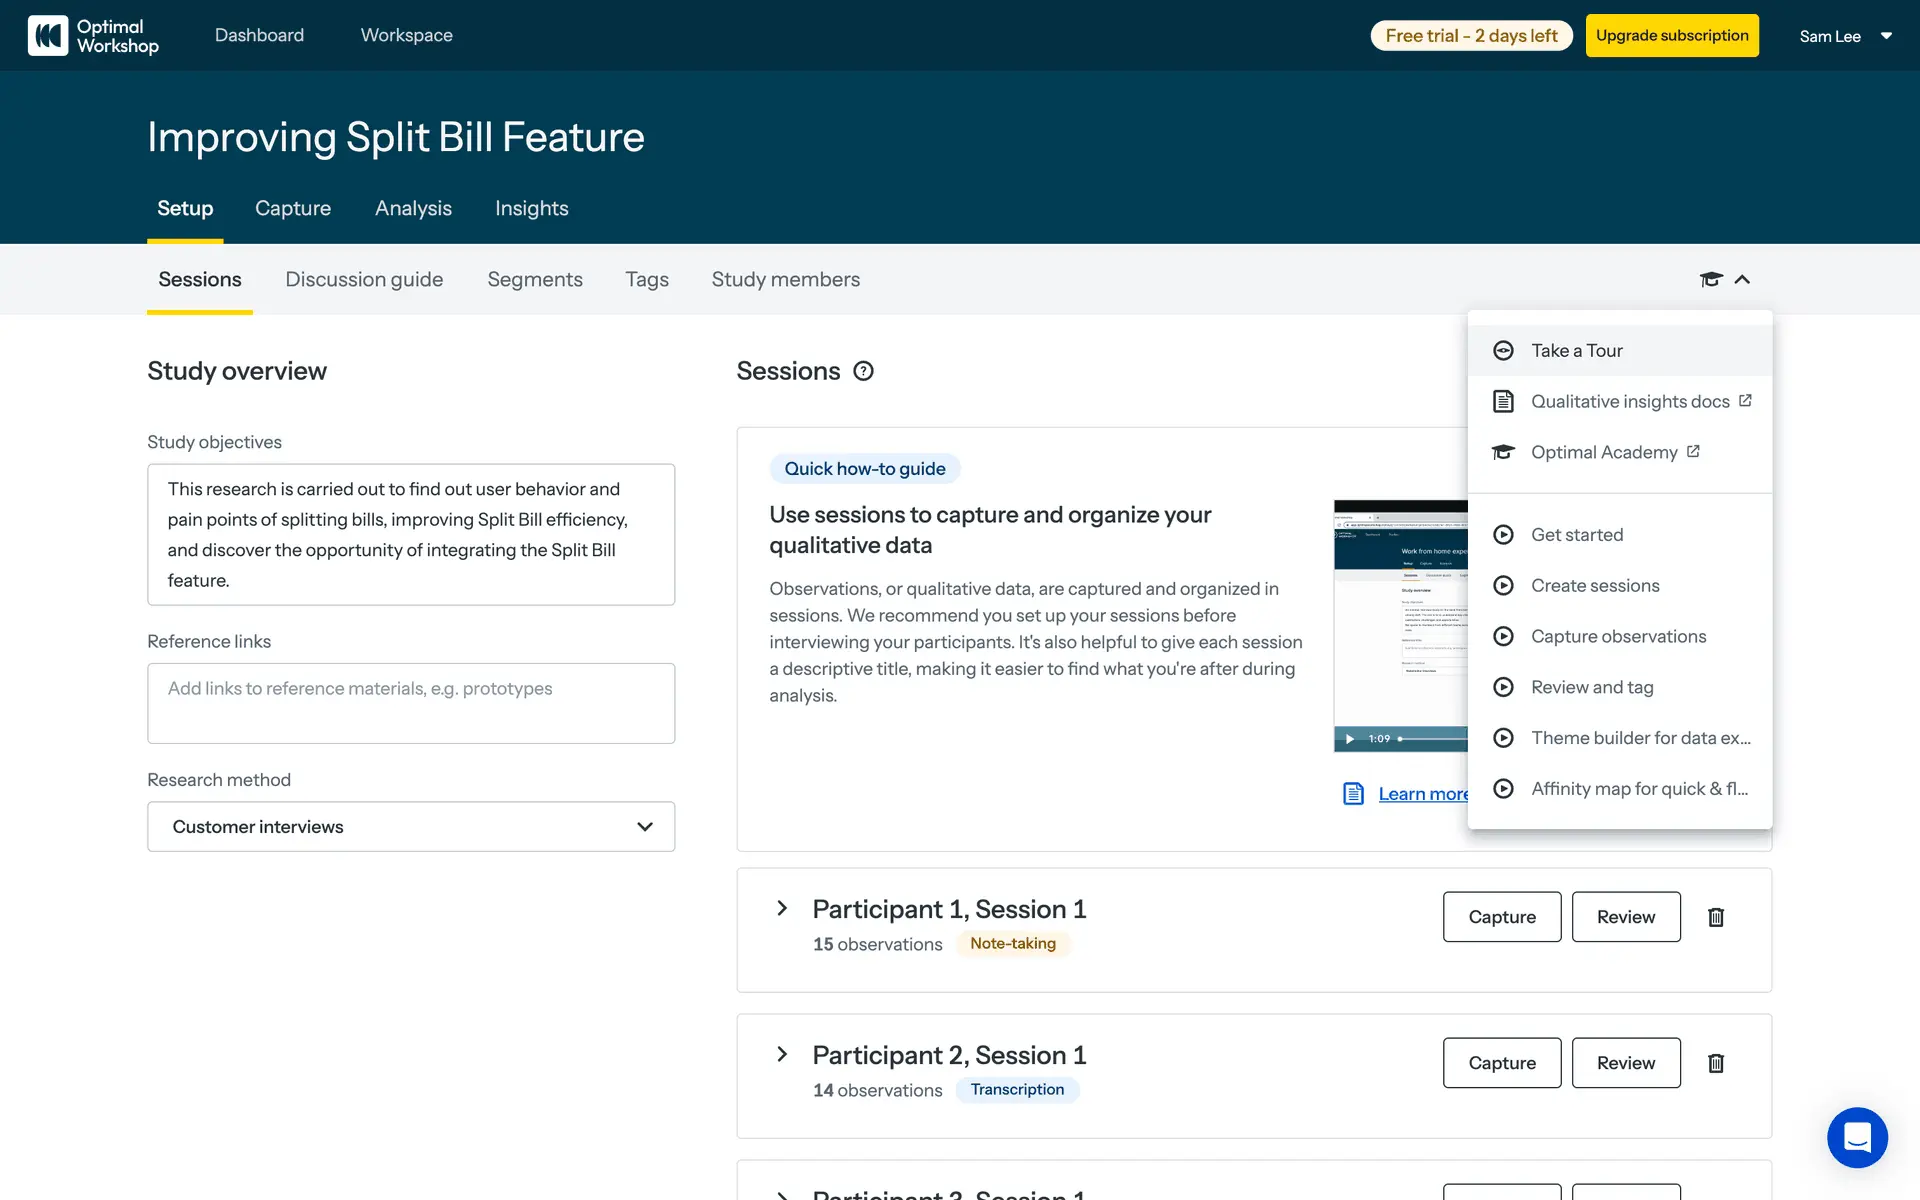Click into the Reference links field

[x=411, y=703]
